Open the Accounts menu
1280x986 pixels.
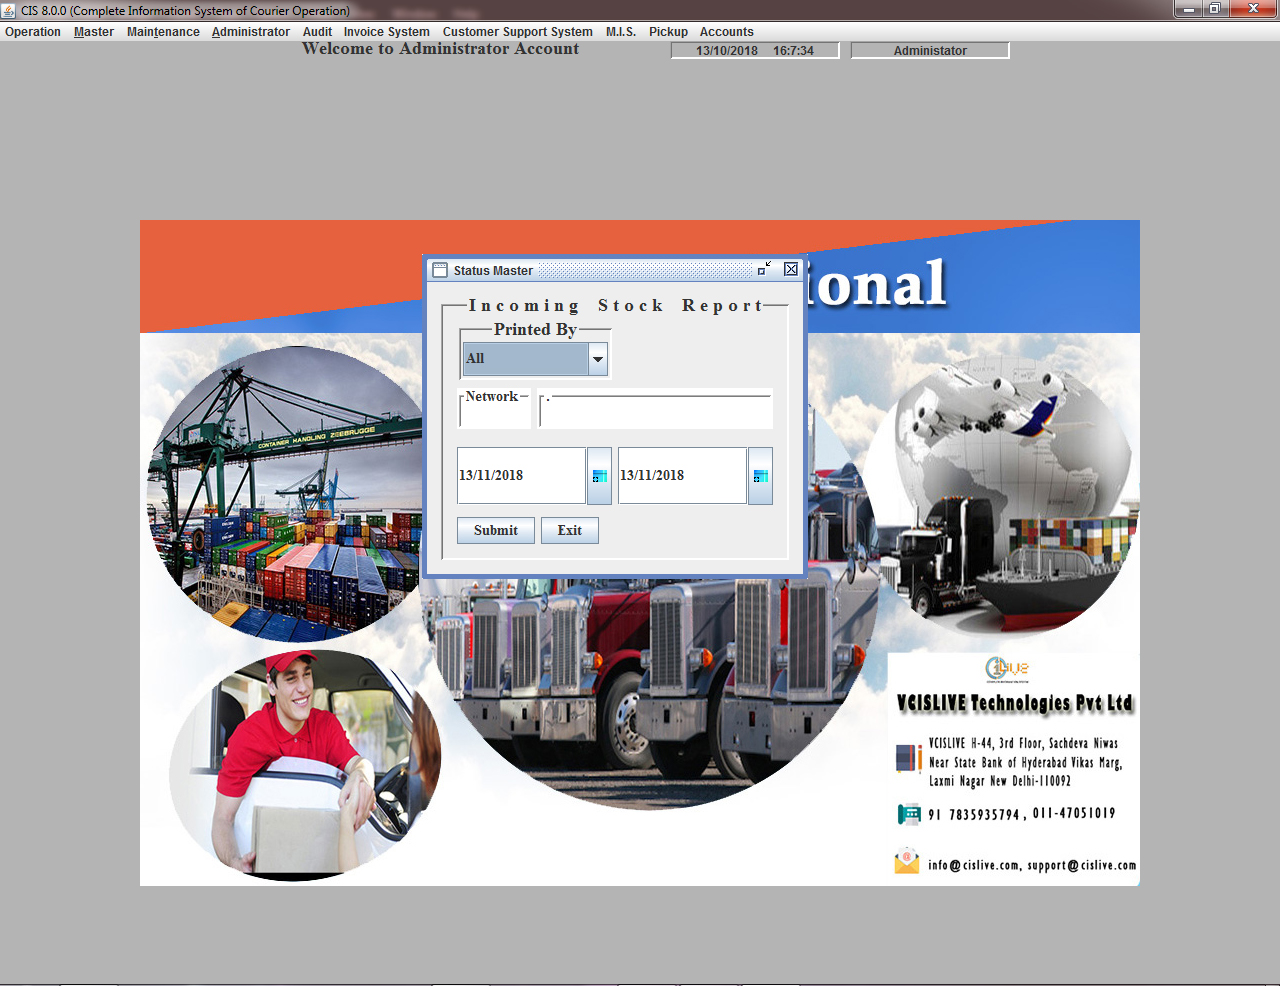click(727, 32)
